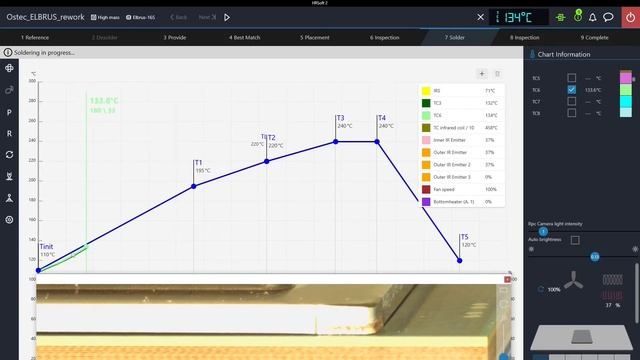Uncheck the TC6 checkbox

click(x=571, y=89)
